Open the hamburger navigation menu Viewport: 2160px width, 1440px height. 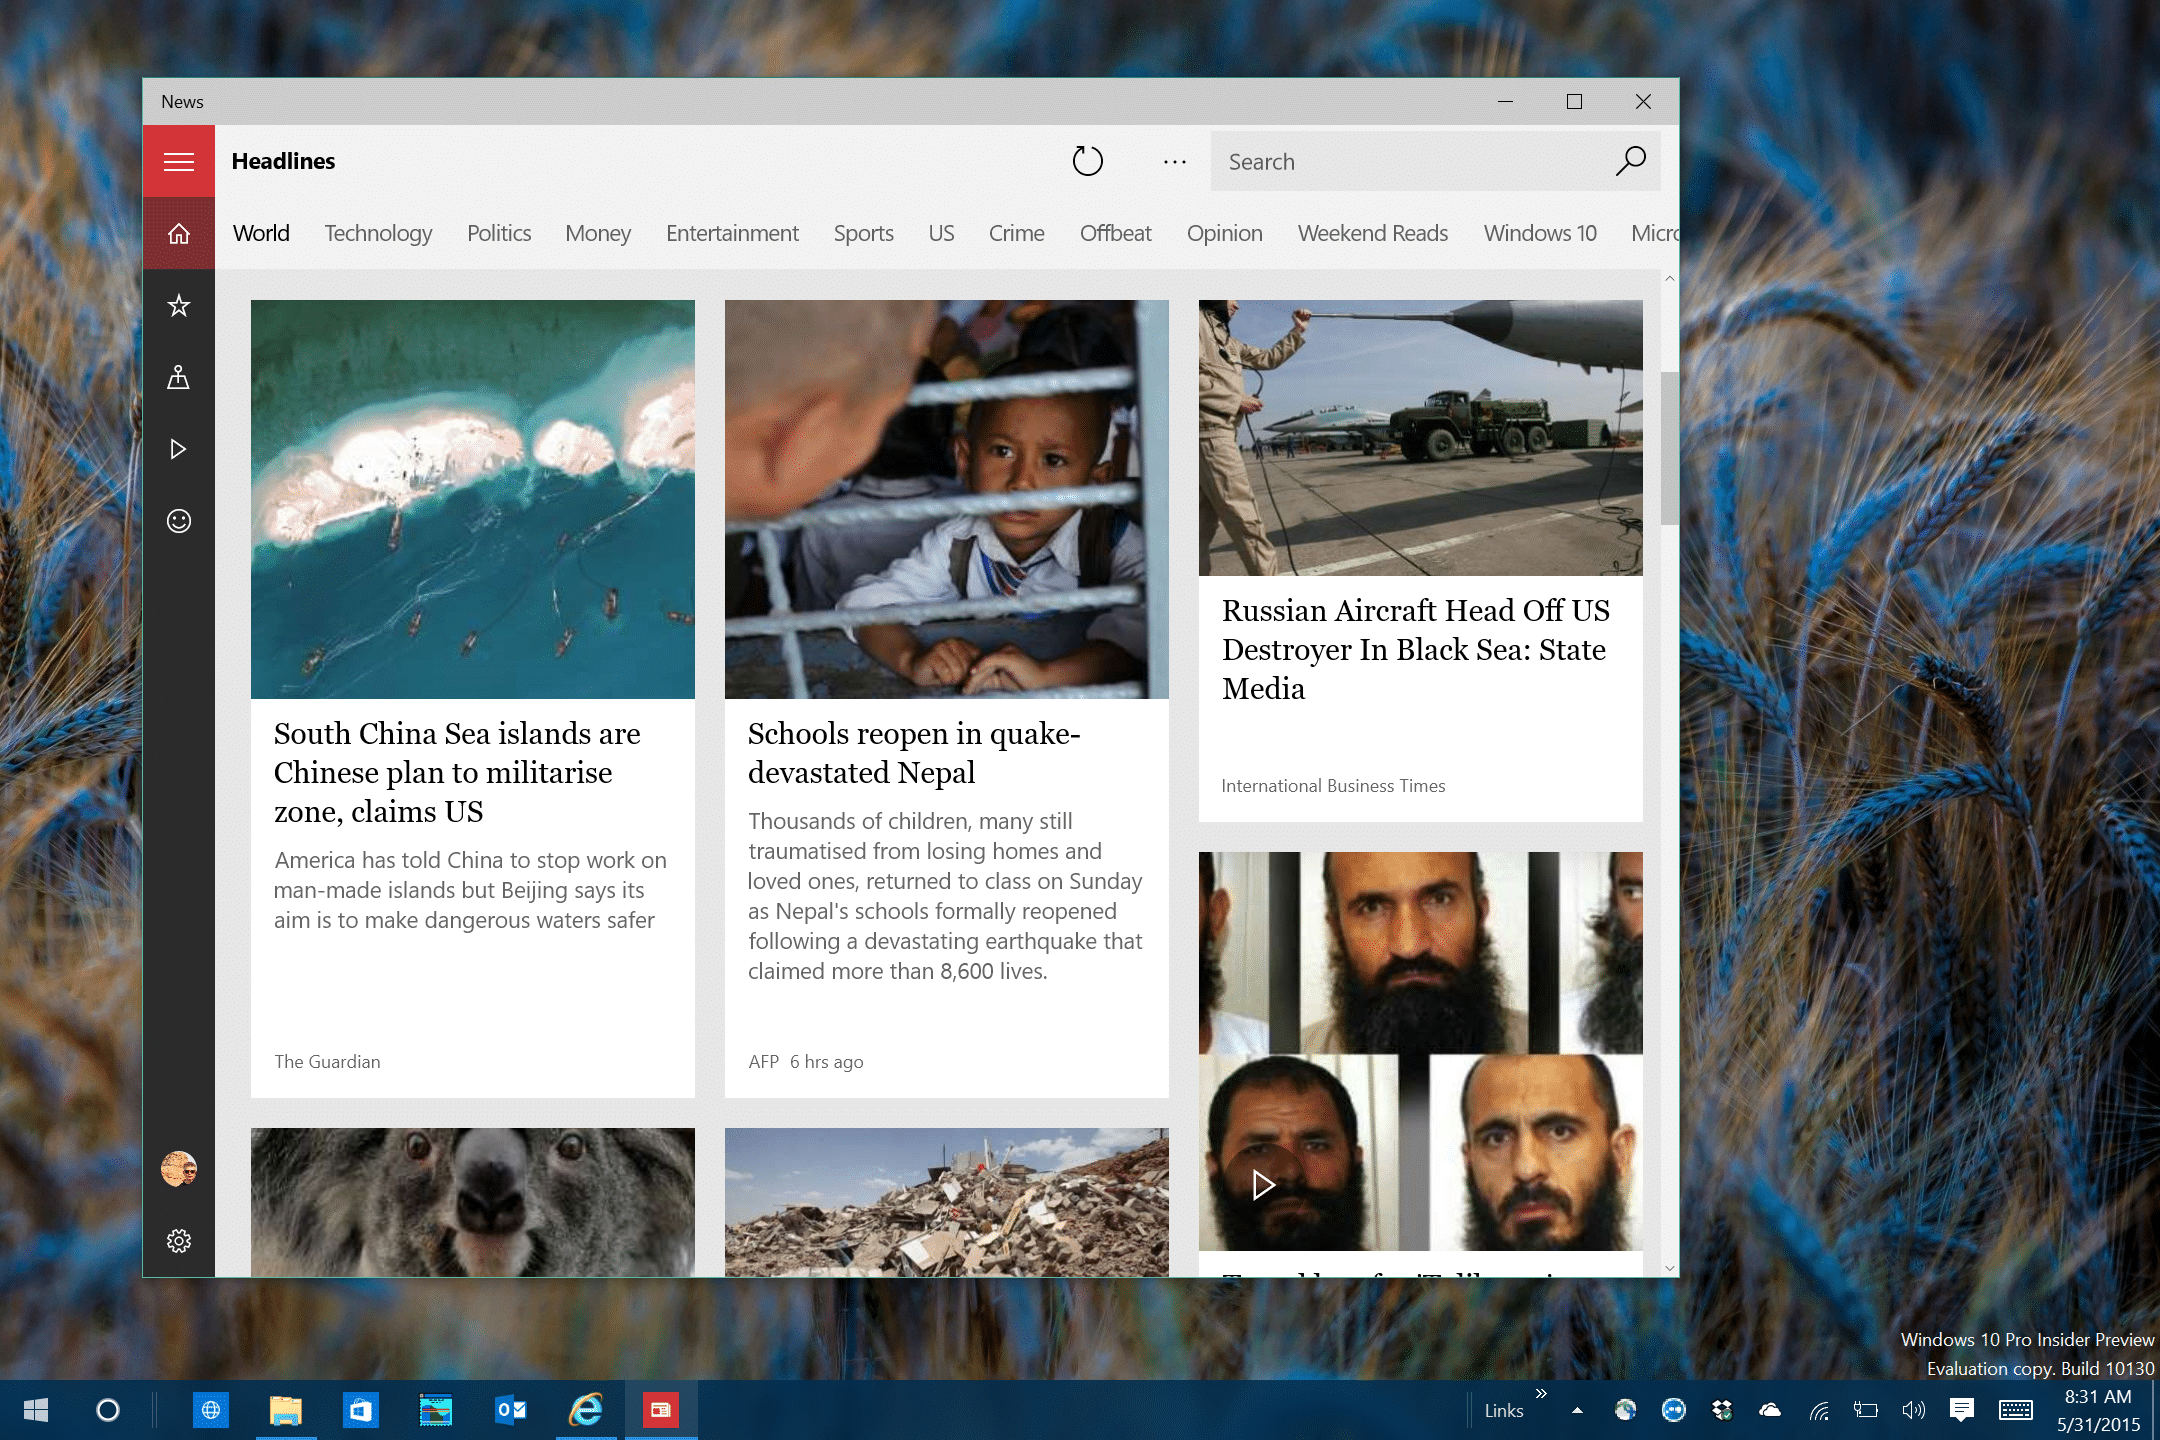[x=179, y=161]
